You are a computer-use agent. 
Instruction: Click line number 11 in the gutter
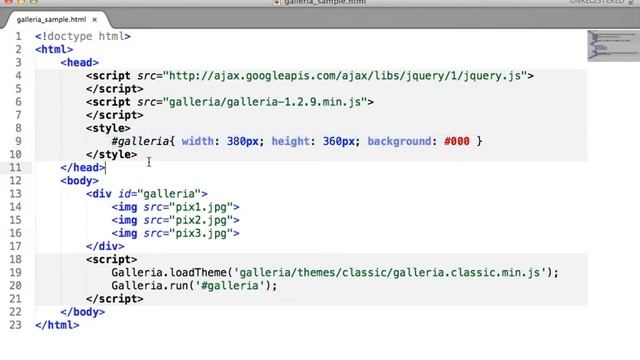click(16, 167)
